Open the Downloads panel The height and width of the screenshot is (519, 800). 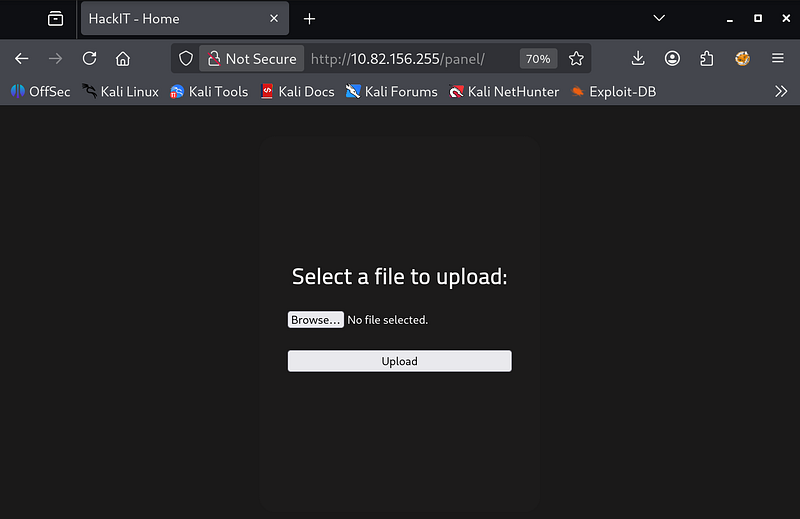pos(638,59)
